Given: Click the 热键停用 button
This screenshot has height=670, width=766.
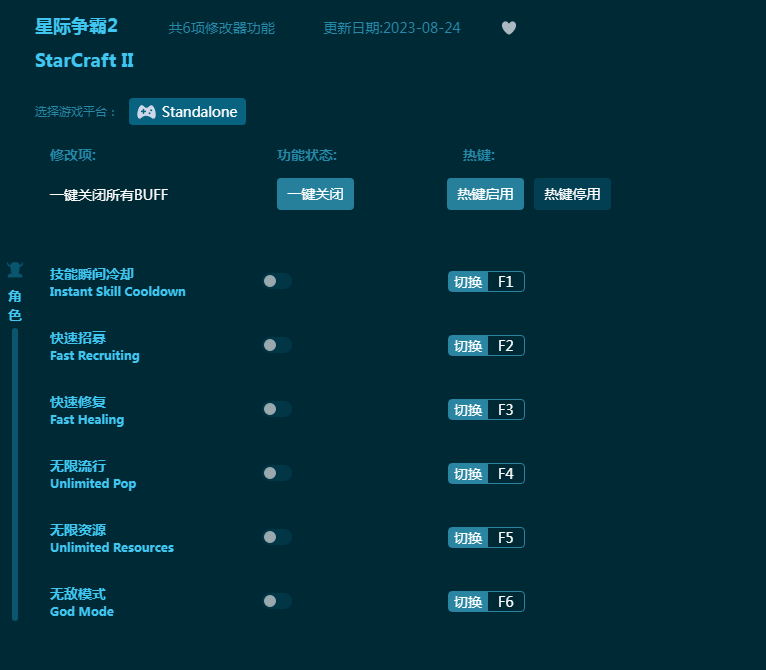Looking at the screenshot, I should tap(572, 194).
